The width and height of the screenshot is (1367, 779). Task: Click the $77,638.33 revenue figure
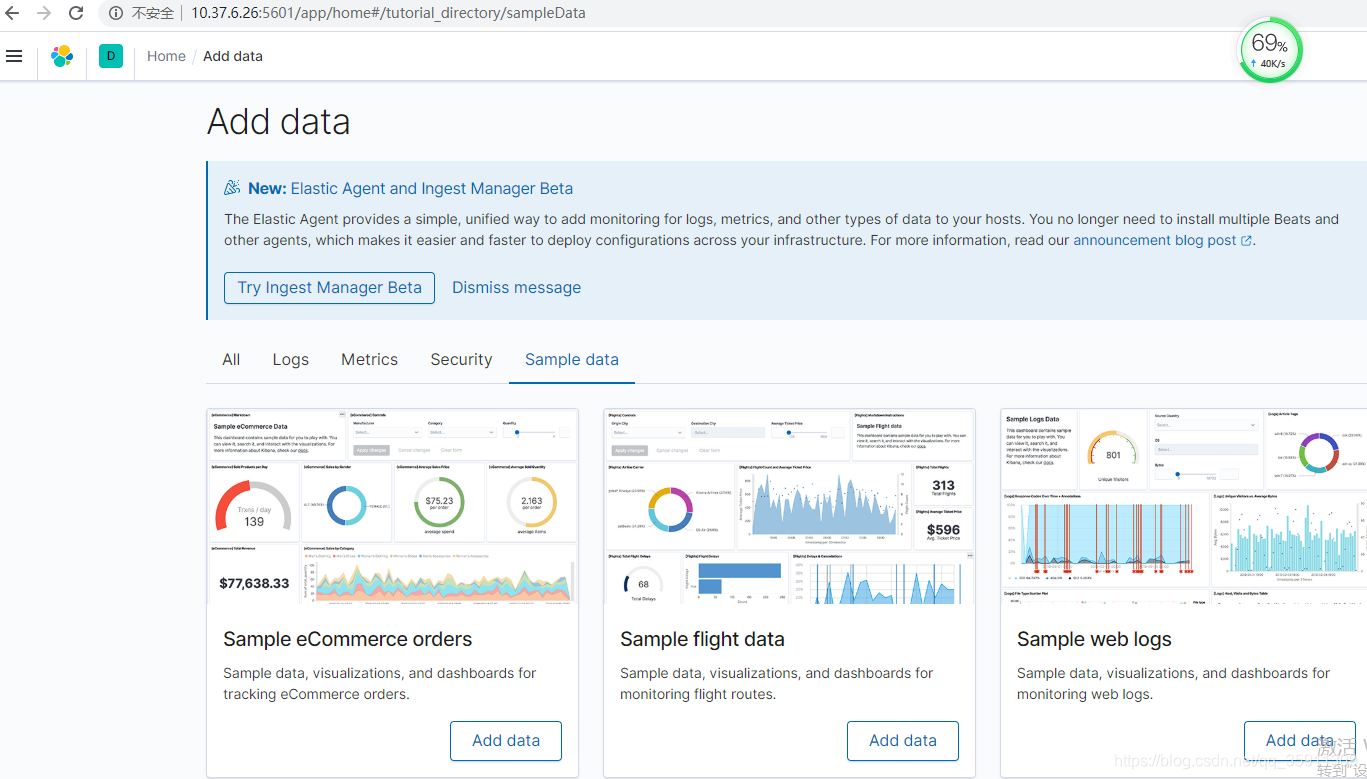[x=254, y=583]
